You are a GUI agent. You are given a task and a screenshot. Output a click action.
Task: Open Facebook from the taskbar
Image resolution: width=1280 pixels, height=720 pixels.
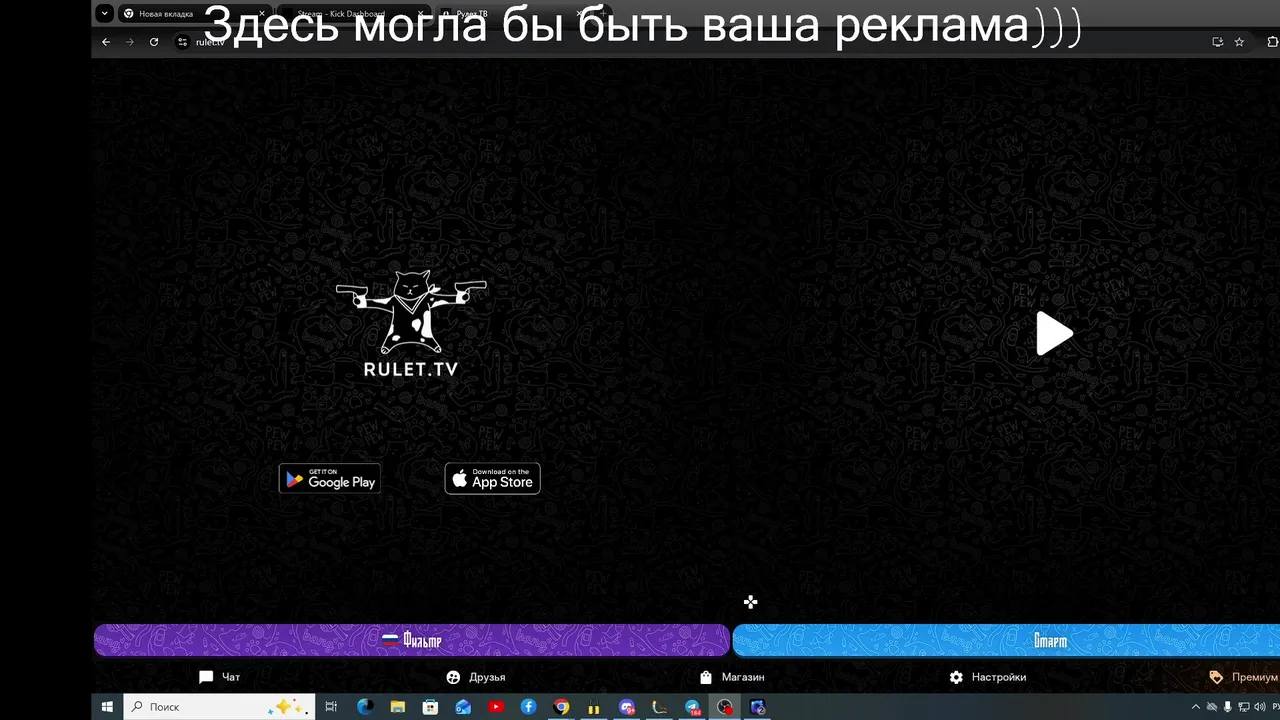[x=528, y=707]
